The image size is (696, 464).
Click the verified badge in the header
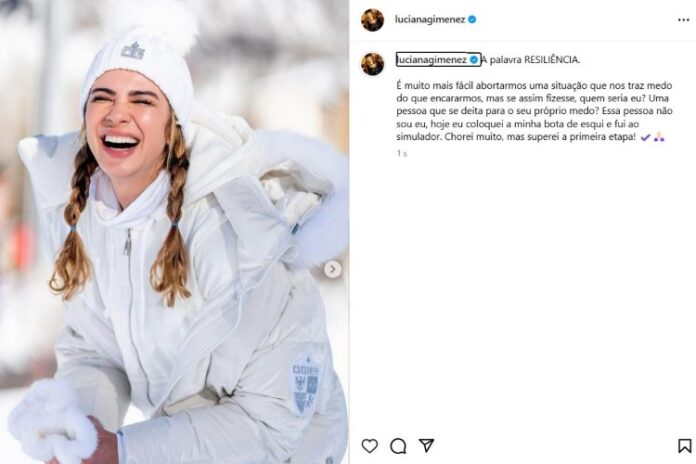click(472, 19)
